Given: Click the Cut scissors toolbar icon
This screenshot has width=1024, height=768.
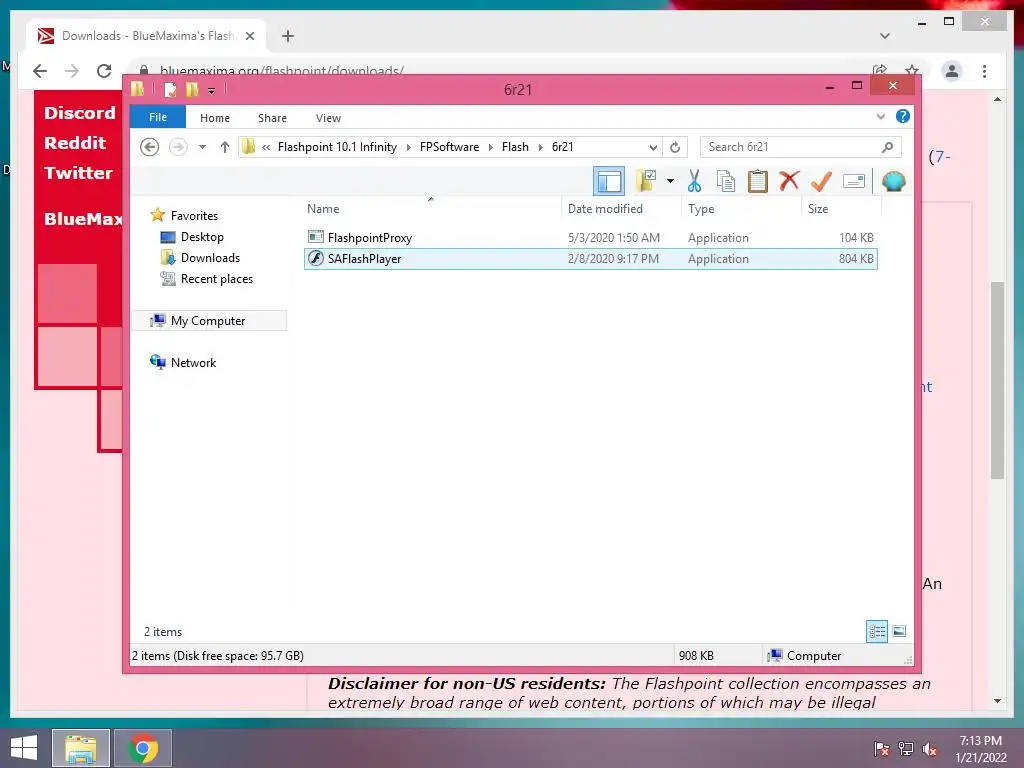Looking at the screenshot, I should coord(694,181).
